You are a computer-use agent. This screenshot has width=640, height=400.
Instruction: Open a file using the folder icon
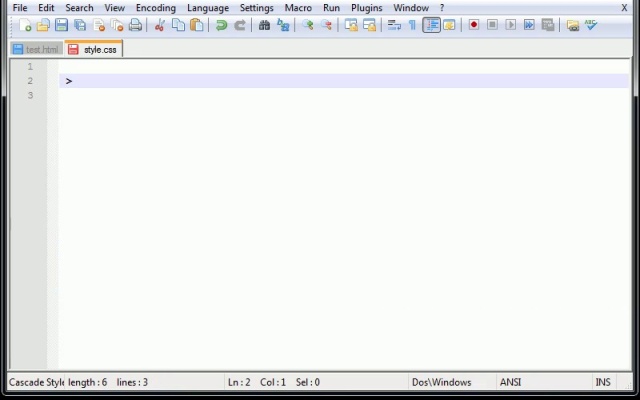pyautogui.click(x=43, y=25)
